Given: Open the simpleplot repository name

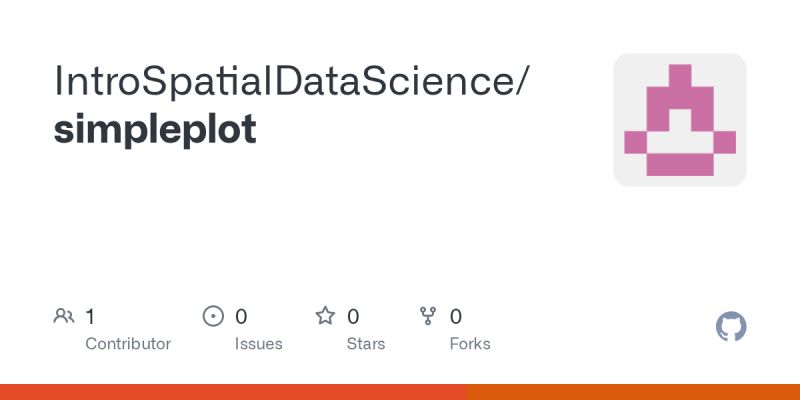Looking at the screenshot, I should coord(155,129).
